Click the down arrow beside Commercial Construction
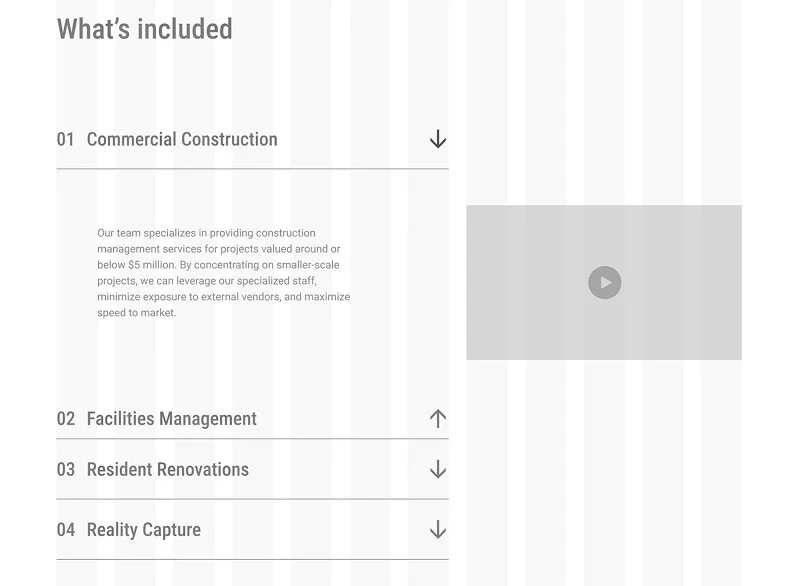The width and height of the screenshot is (800, 586). pos(437,140)
